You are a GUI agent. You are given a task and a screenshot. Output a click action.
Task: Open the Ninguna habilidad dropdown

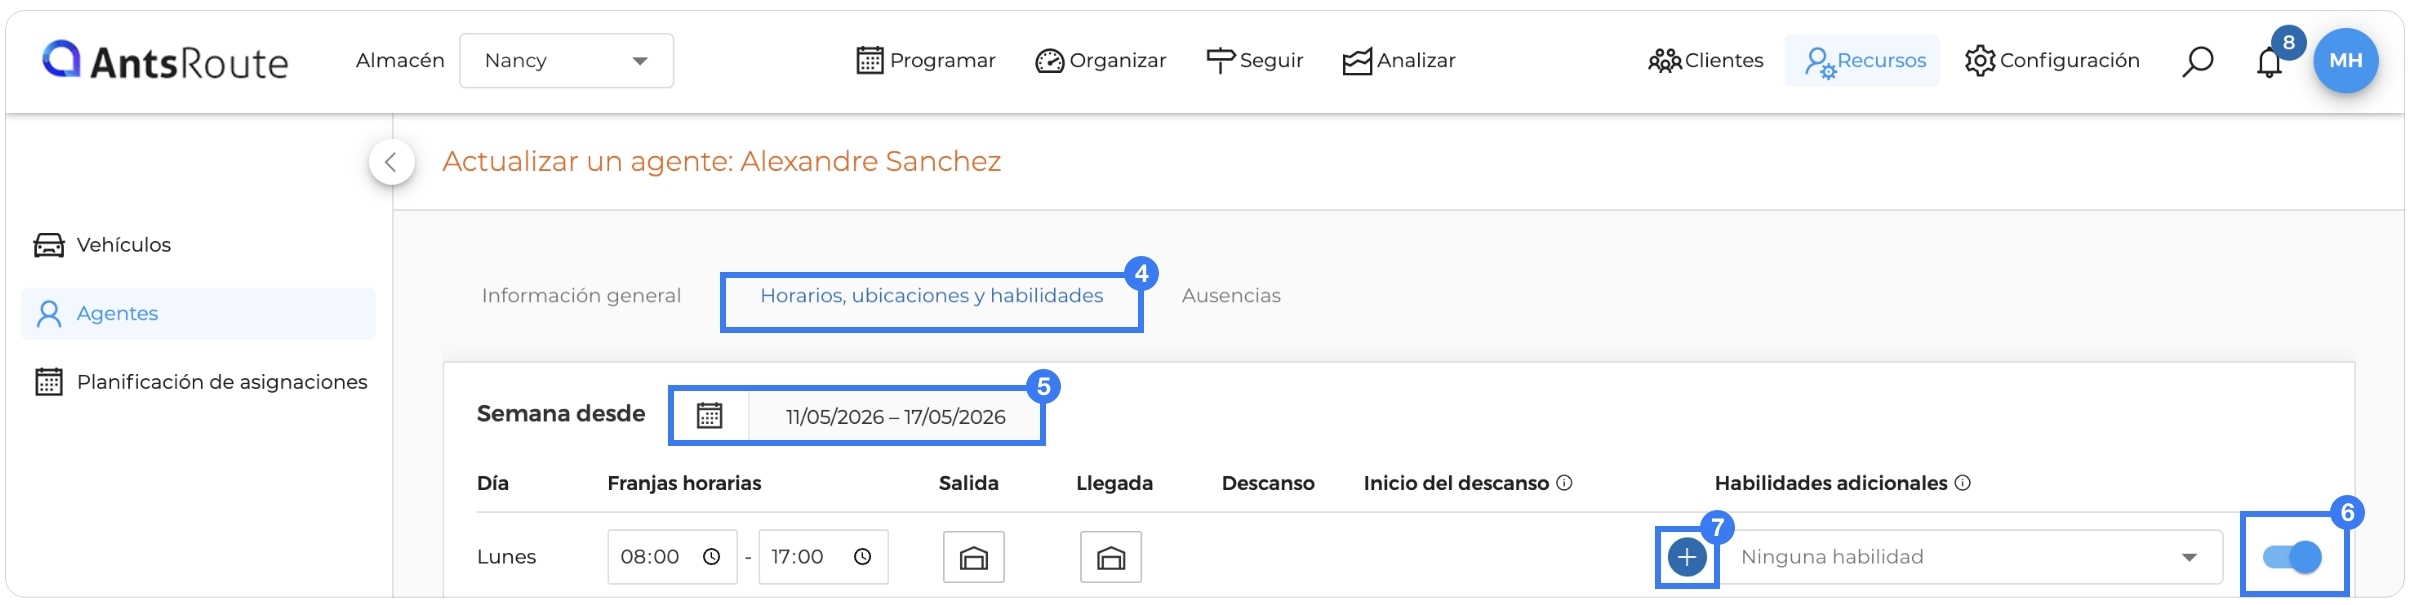tap(1970, 557)
